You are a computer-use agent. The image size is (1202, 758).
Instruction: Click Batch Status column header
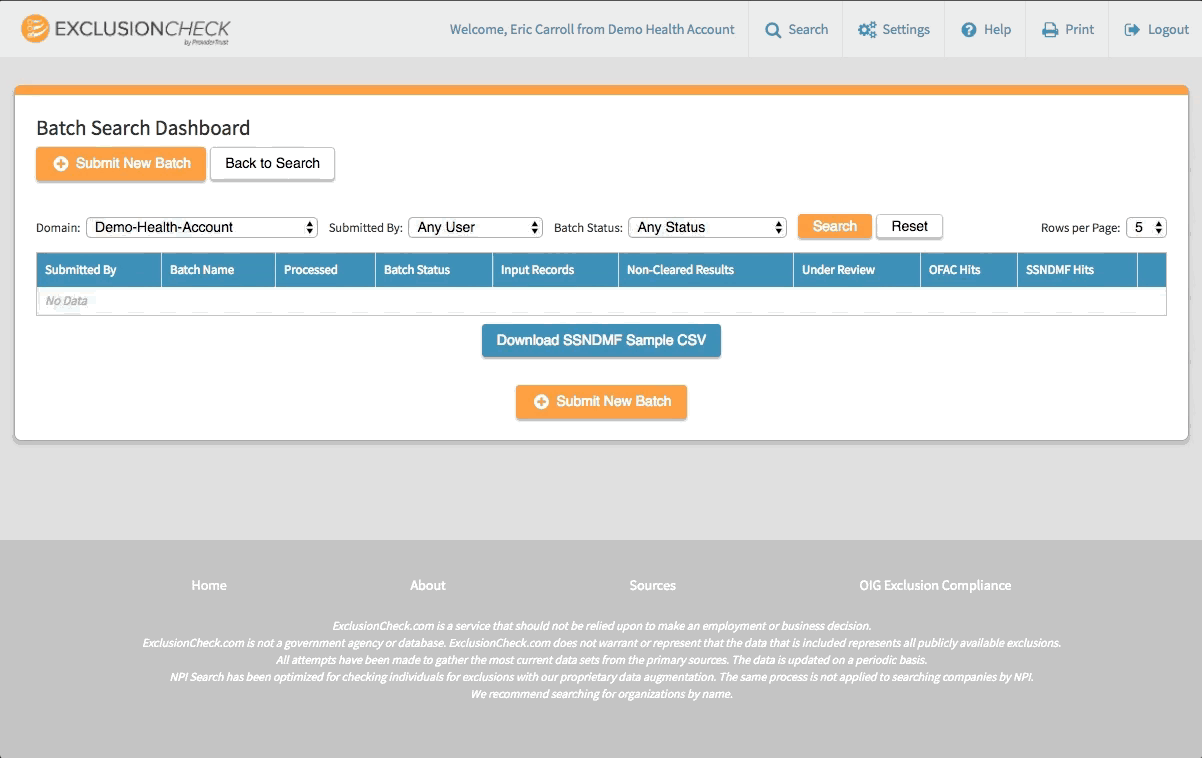[x=434, y=270]
